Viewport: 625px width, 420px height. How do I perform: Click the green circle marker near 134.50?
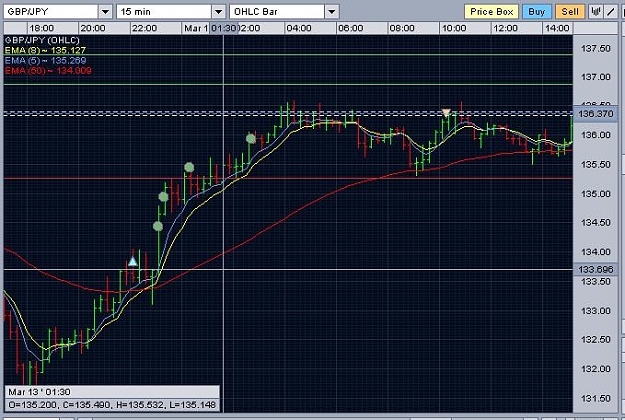158,226
